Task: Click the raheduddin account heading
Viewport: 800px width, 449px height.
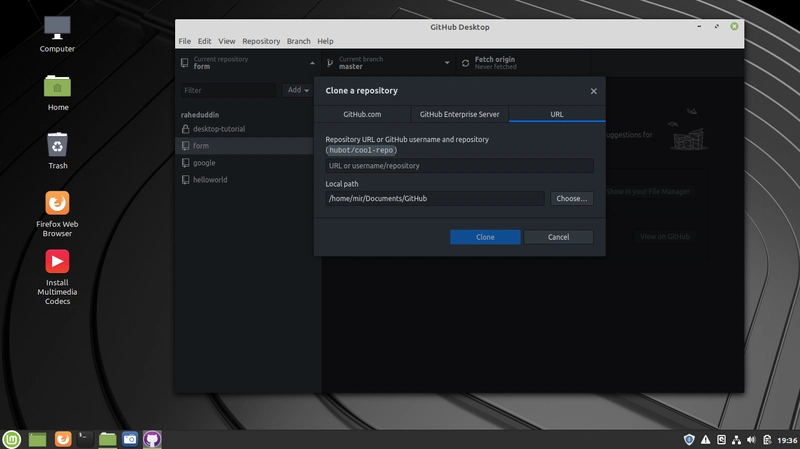Action: point(200,115)
